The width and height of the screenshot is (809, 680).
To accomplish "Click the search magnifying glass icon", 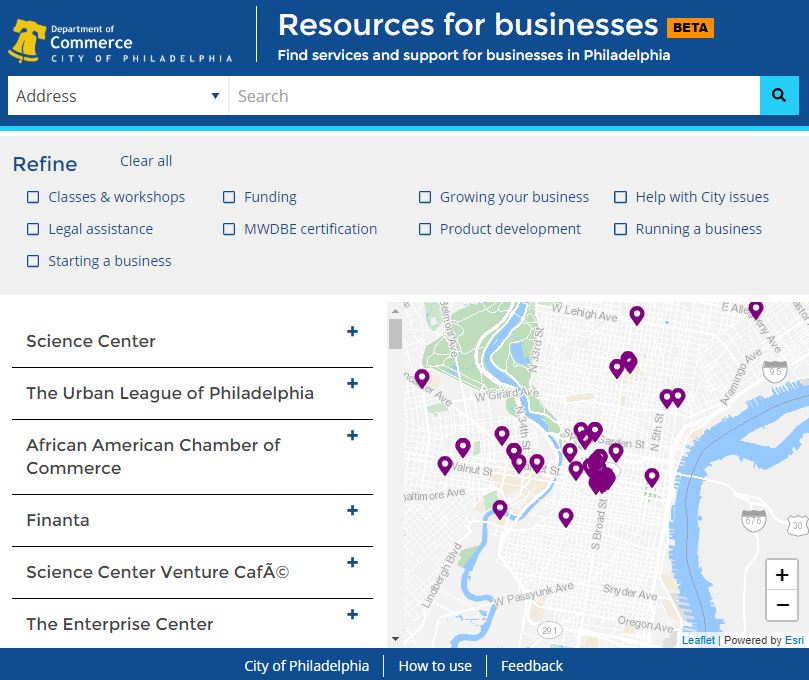I will [779, 95].
